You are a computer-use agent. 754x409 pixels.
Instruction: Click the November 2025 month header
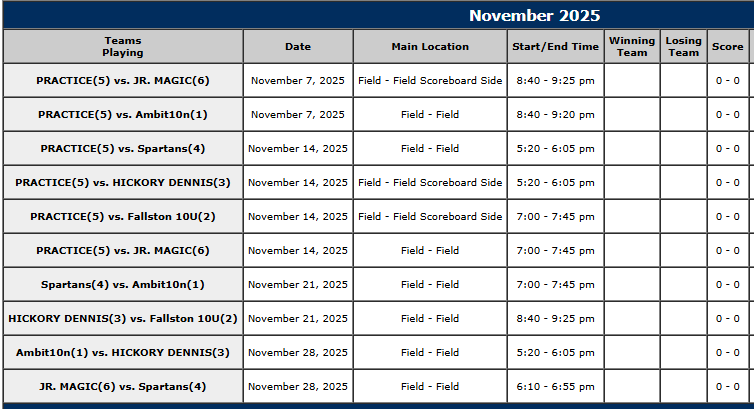click(x=534, y=15)
